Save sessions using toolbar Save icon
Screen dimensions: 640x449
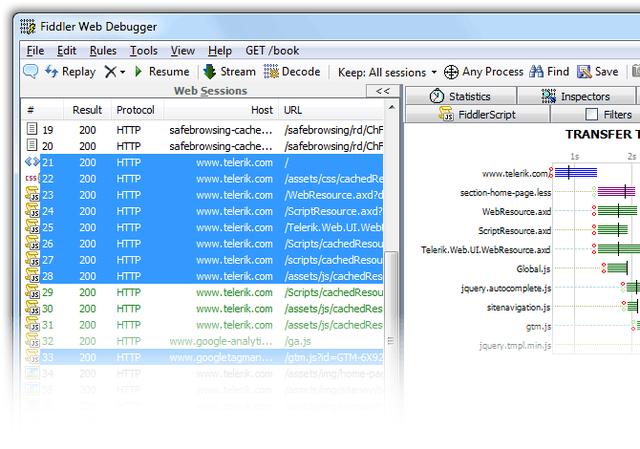point(584,71)
